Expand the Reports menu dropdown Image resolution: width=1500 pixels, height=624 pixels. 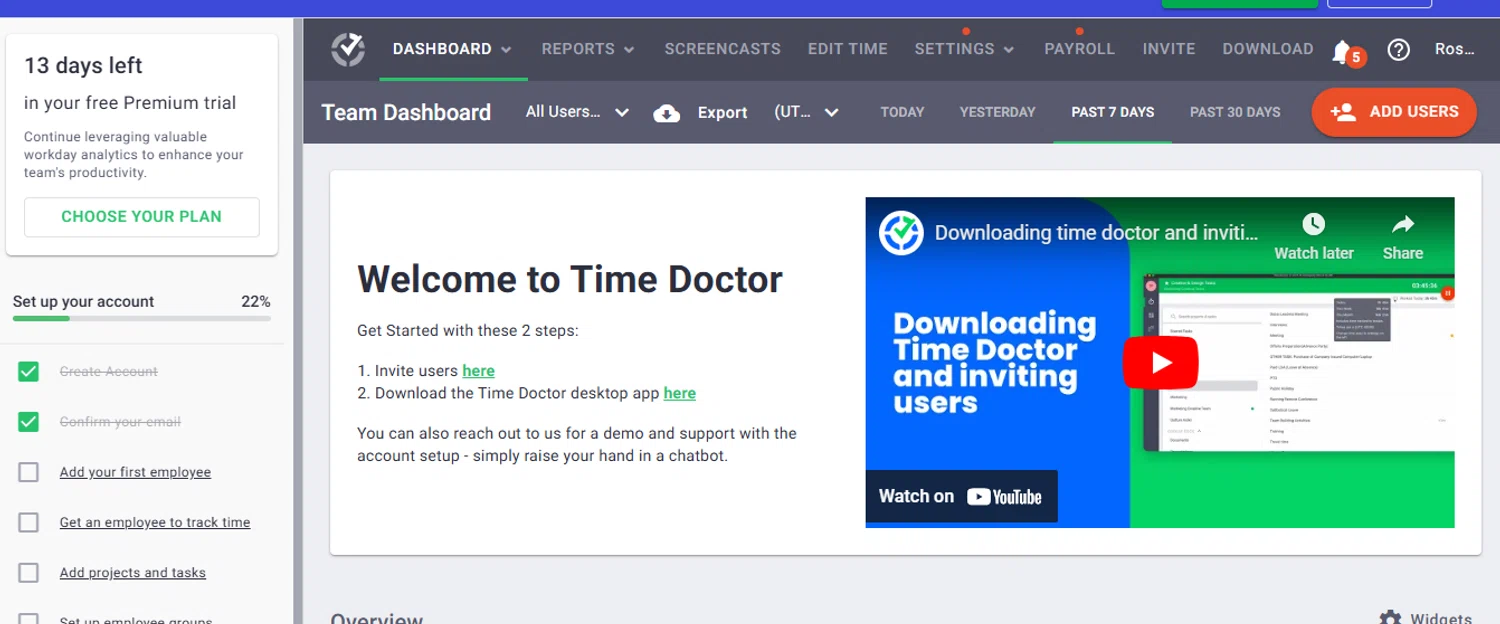[588, 49]
